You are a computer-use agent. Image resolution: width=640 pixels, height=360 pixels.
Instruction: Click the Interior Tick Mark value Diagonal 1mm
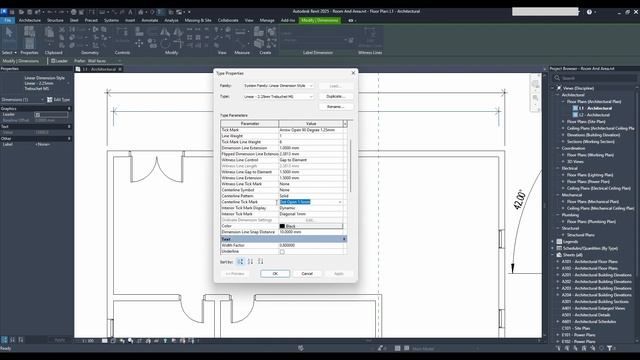pyautogui.click(x=311, y=214)
